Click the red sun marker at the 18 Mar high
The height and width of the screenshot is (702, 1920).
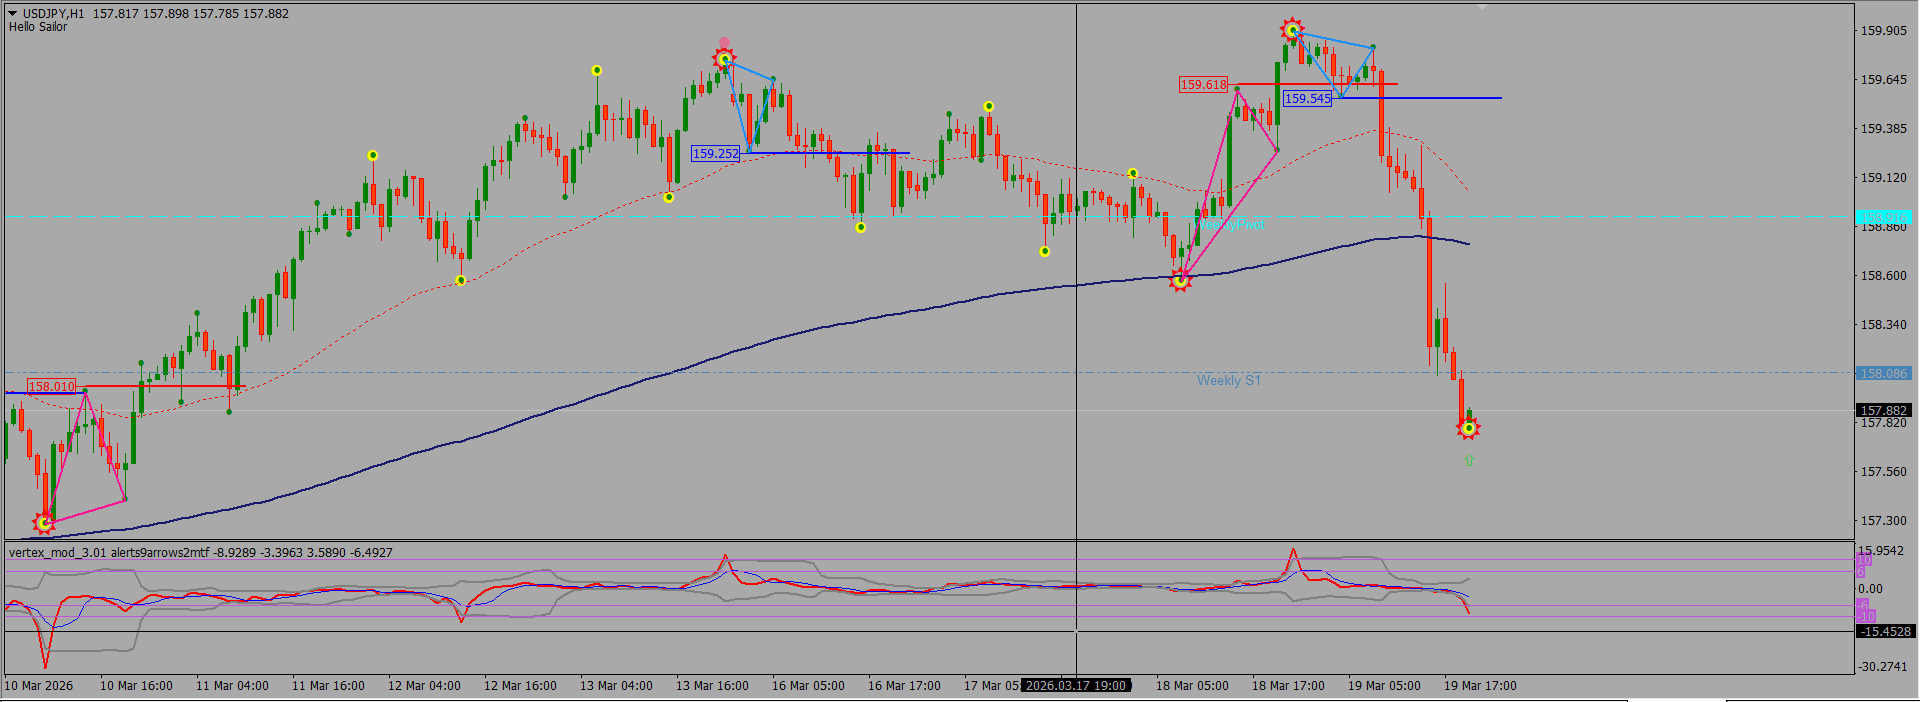pos(1292,30)
